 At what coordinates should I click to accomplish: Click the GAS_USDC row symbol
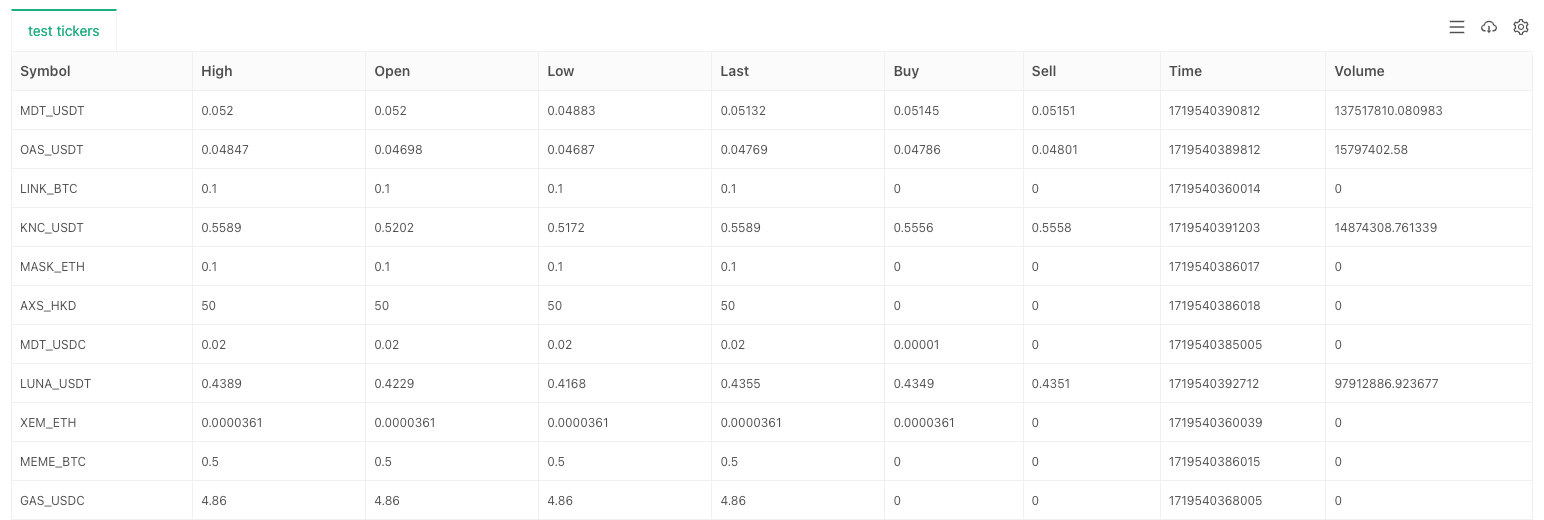[x=52, y=501]
